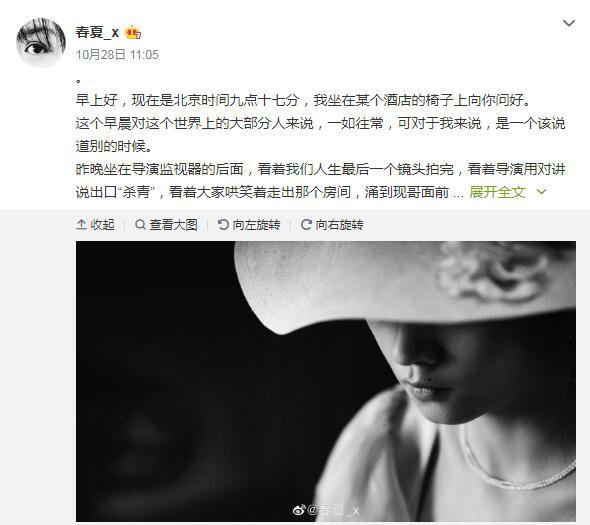Click the upward arrow collapse icon

[x=81, y=225]
